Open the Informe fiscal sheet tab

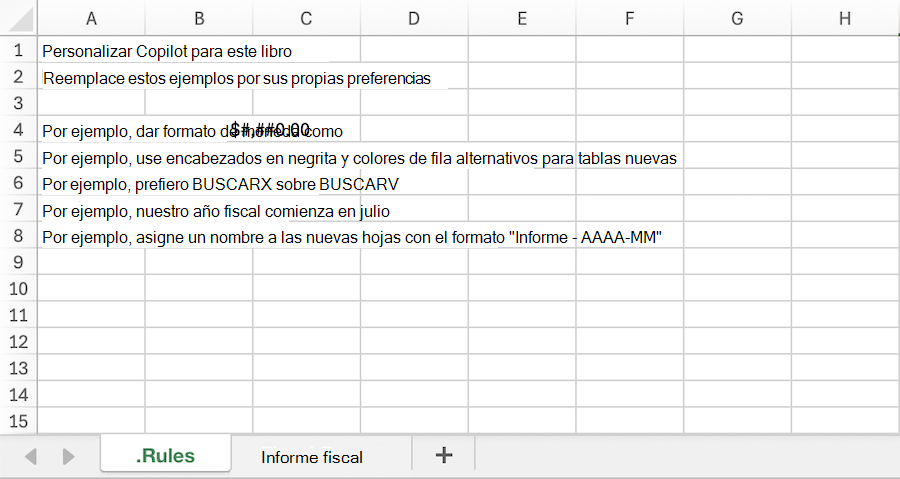[312, 457]
